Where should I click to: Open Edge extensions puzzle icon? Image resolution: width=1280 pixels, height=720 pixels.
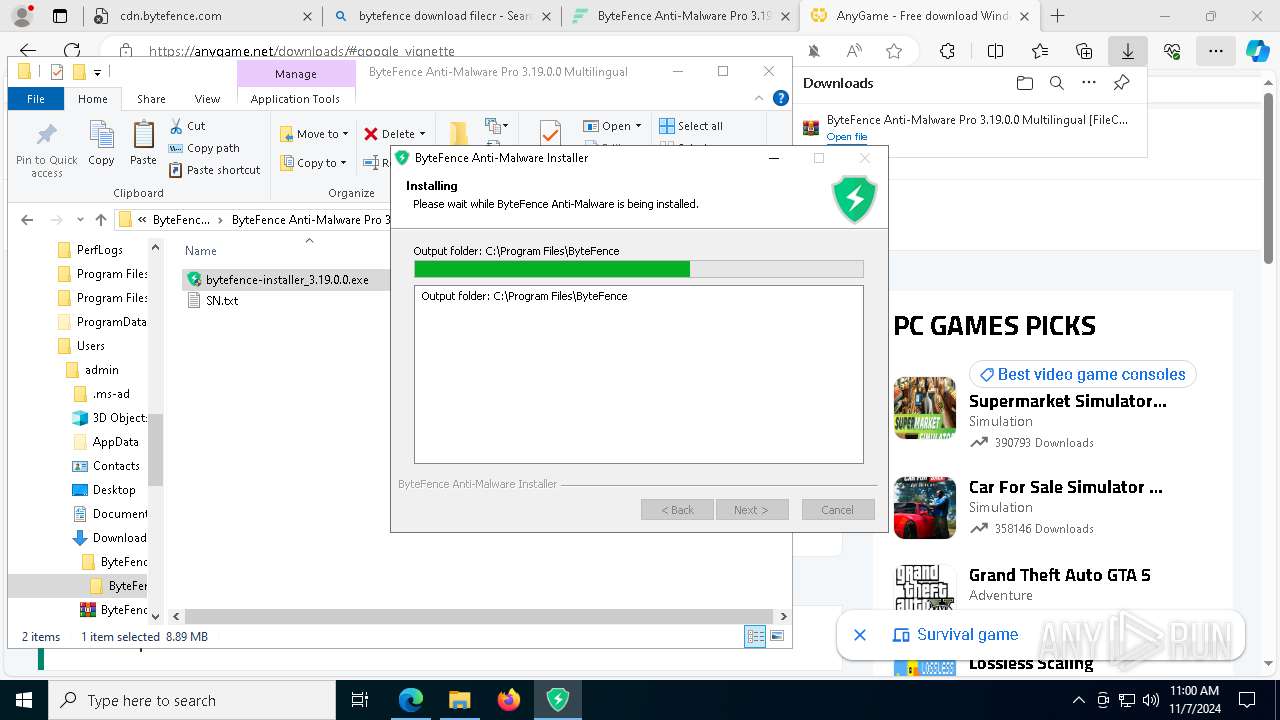(947, 51)
